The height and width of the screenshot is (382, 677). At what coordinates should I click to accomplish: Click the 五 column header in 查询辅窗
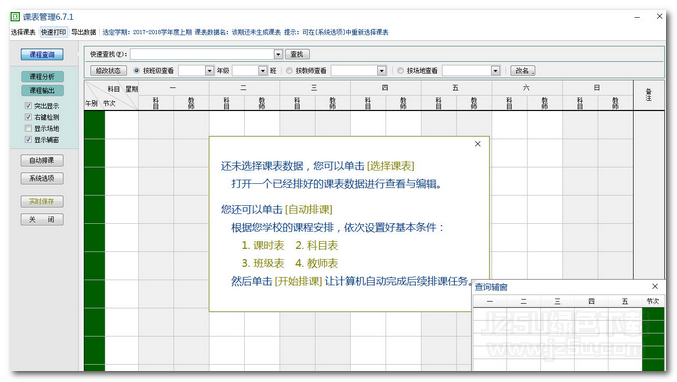[x=625, y=301]
